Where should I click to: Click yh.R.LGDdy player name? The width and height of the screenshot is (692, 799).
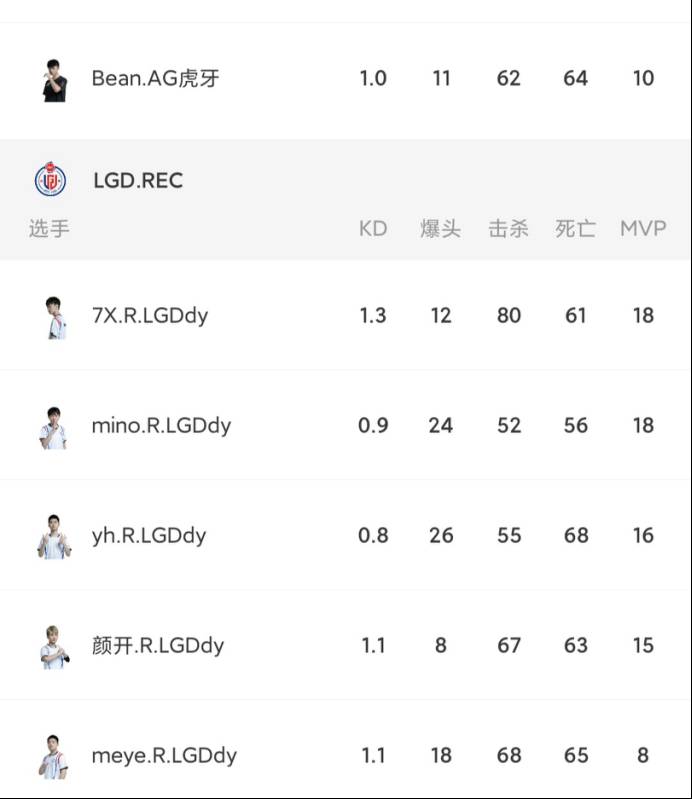(149, 536)
